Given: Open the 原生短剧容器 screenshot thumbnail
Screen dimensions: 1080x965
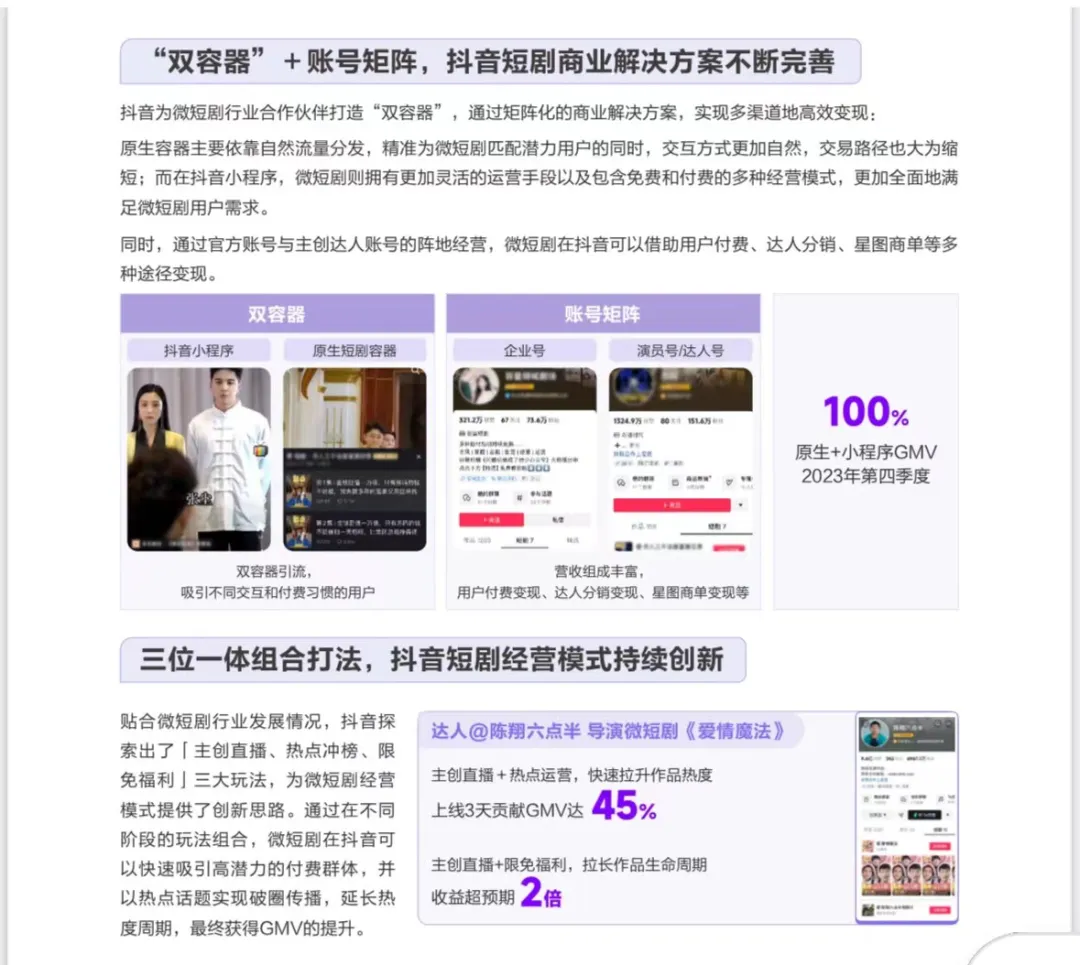Looking at the screenshot, I should [x=355, y=459].
